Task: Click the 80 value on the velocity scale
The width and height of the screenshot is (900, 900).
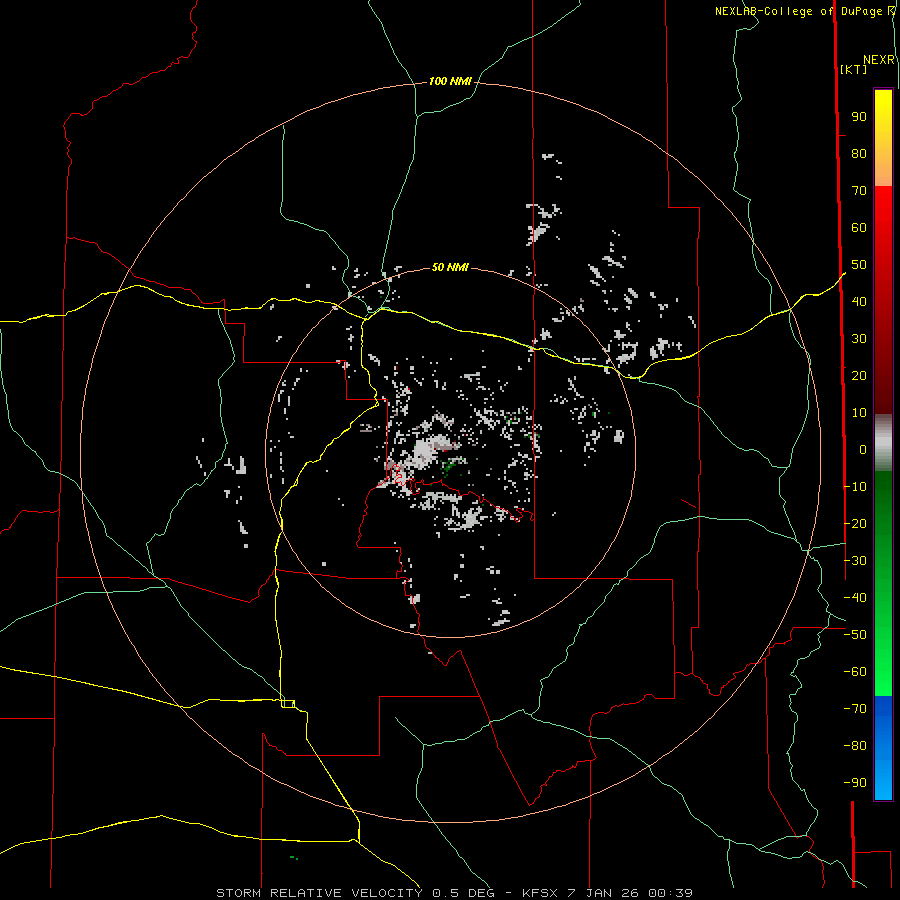Action: [859, 153]
